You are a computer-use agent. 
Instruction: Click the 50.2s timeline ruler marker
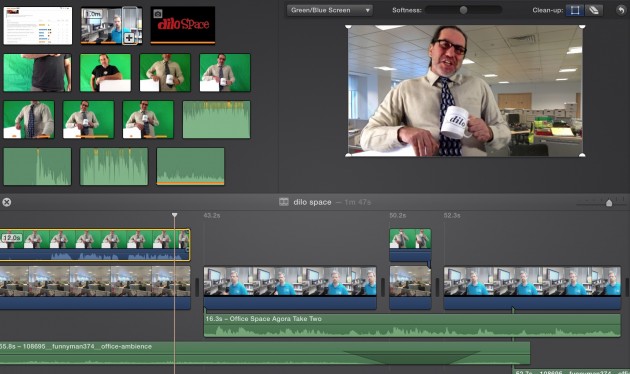pyautogui.click(x=398, y=215)
